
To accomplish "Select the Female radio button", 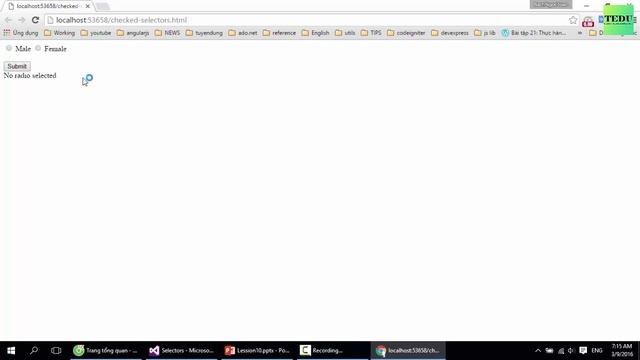I will click(38, 48).
